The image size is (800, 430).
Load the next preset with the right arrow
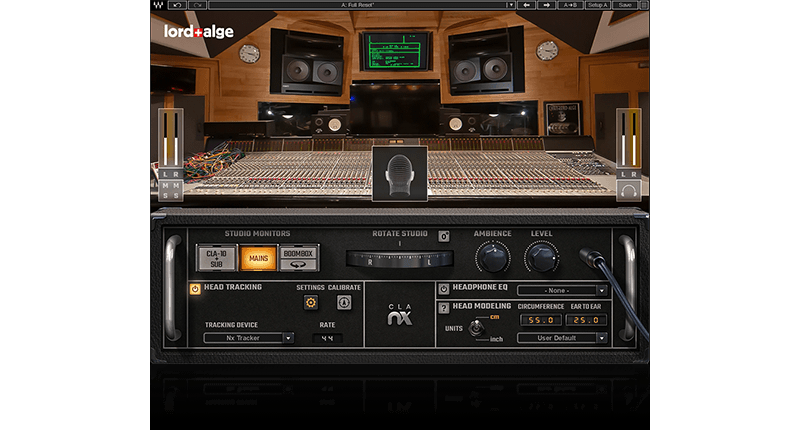coord(546,5)
